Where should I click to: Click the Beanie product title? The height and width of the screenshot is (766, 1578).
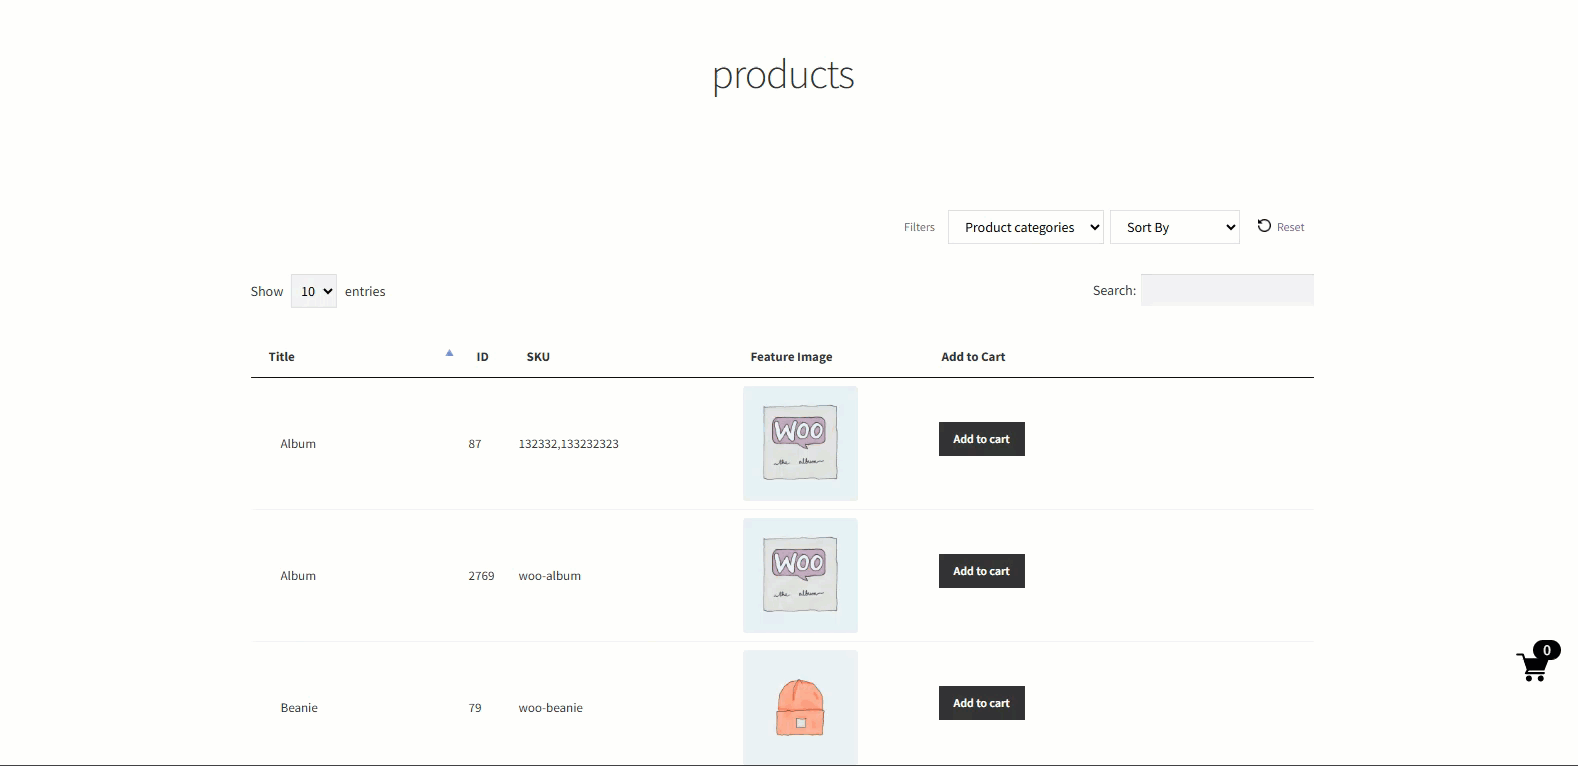(299, 708)
